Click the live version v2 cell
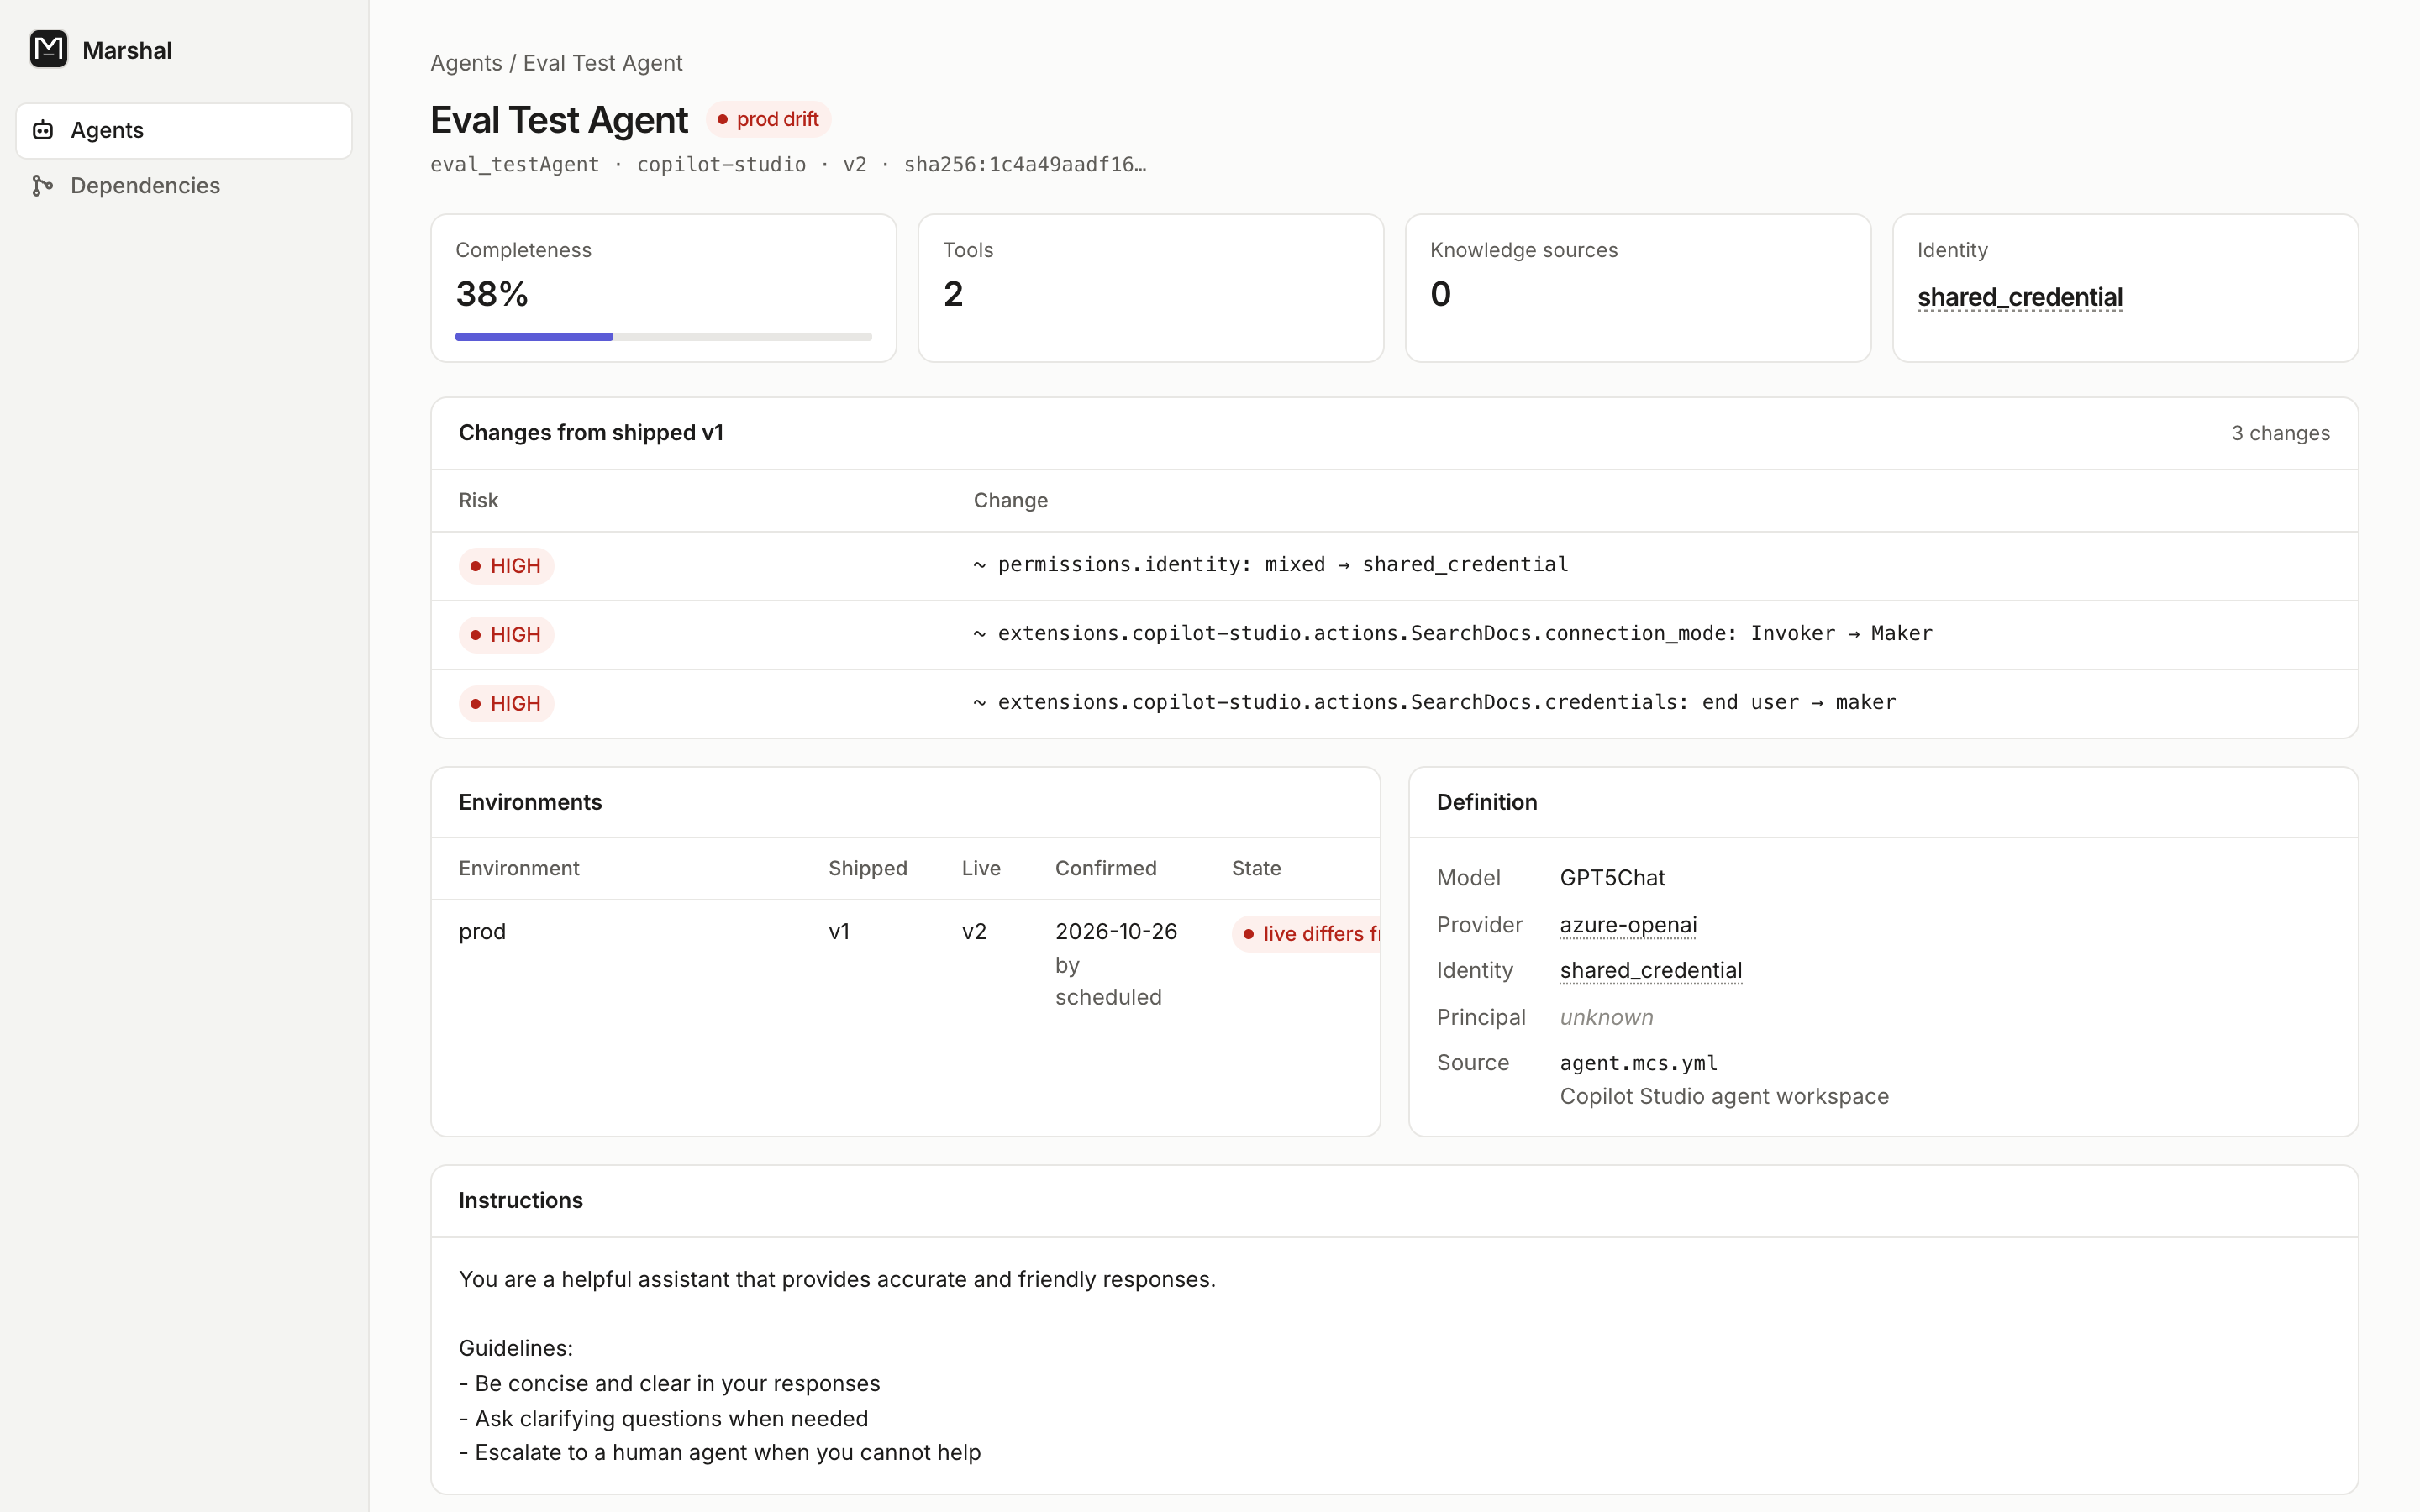Screen dimensions: 2420x1512 [x=974, y=932]
